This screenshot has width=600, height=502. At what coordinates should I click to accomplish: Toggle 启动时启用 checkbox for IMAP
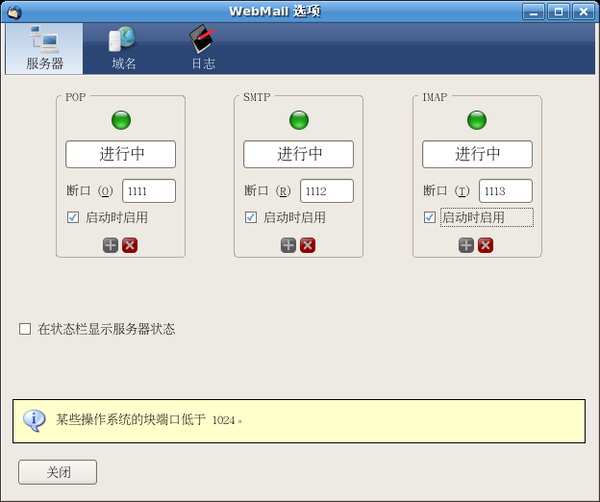[x=429, y=217]
